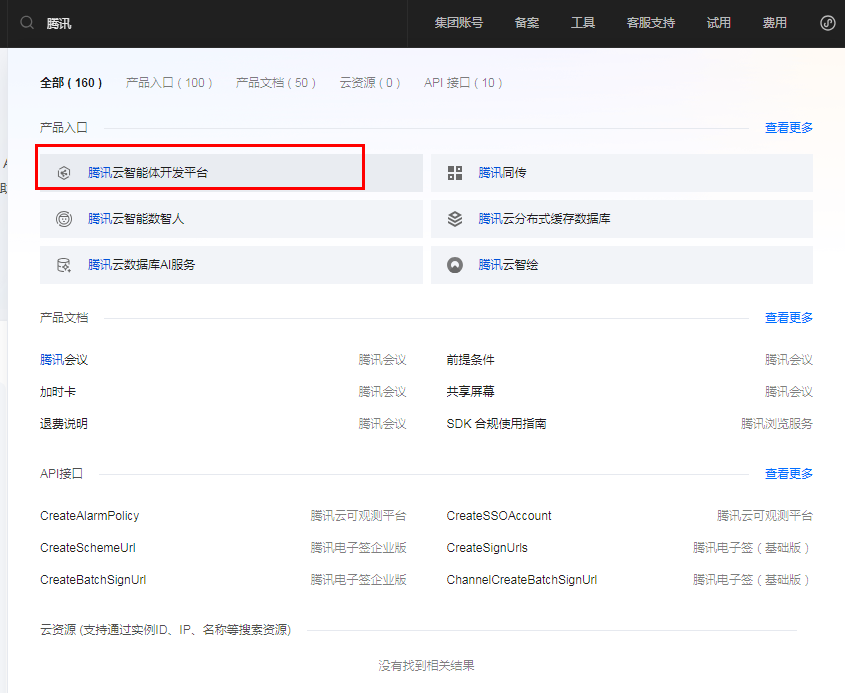Open 腾讯云分布式缓存数据库 product entry
Image resolution: width=845 pixels, height=693 pixels.
(x=621, y=219)
